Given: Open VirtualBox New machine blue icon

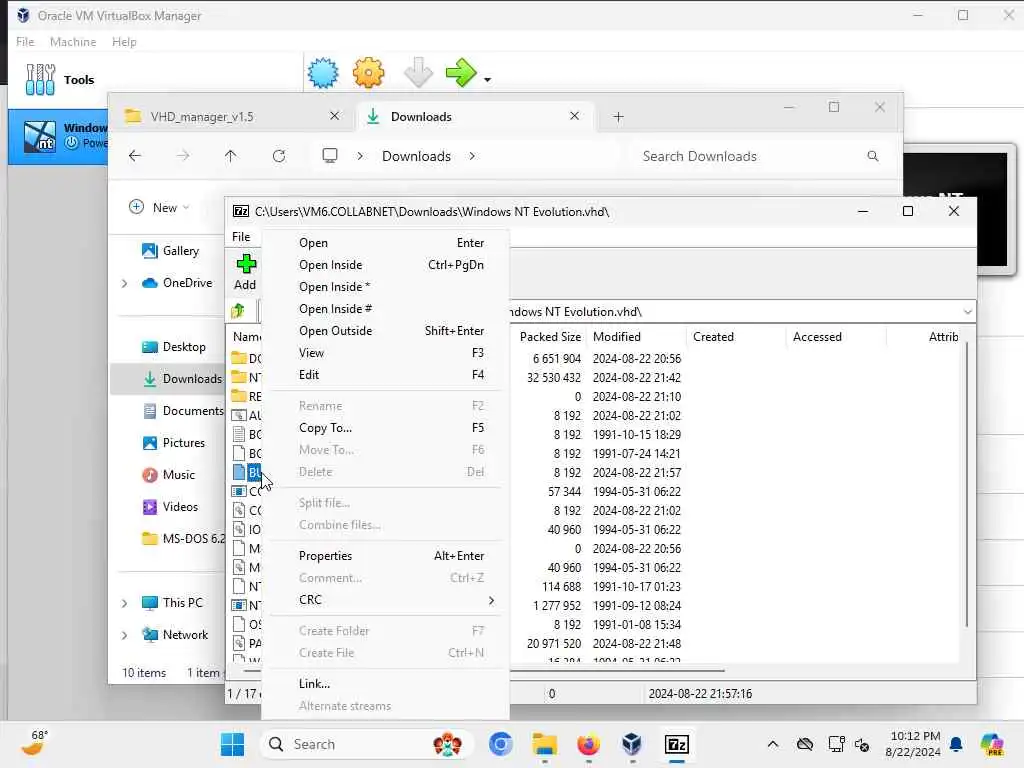Looking at the screenshot, I should (323, 72).
